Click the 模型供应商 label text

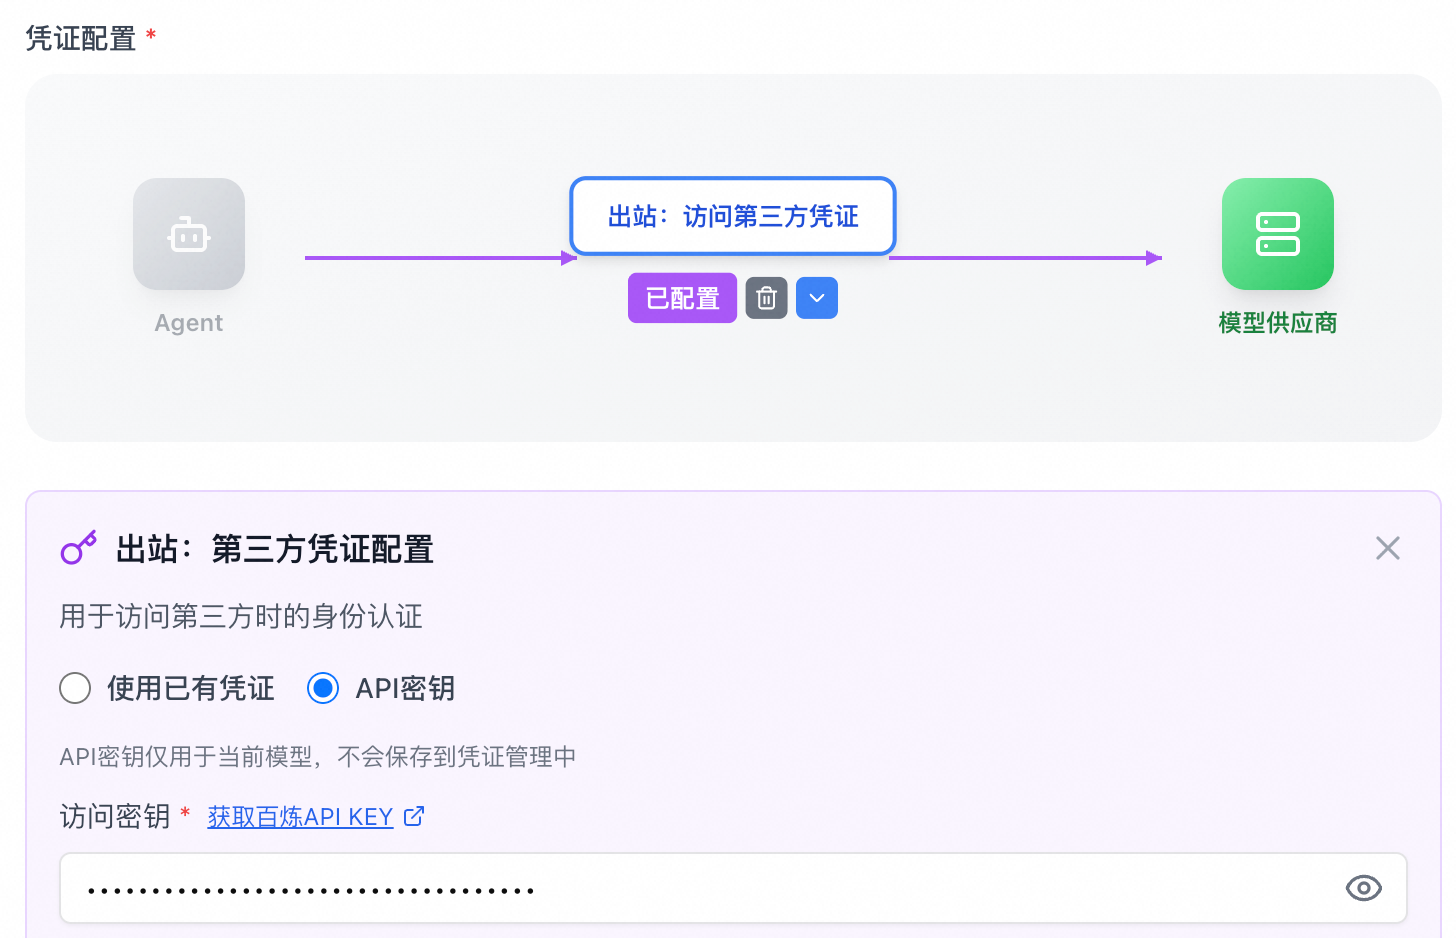coord(1277,323)
